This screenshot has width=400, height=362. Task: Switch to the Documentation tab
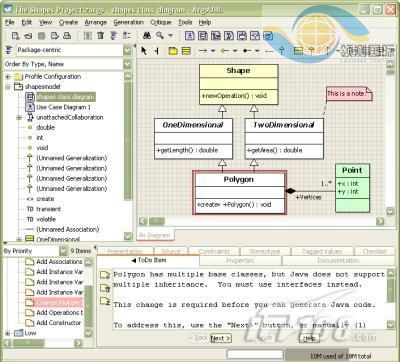338,260
